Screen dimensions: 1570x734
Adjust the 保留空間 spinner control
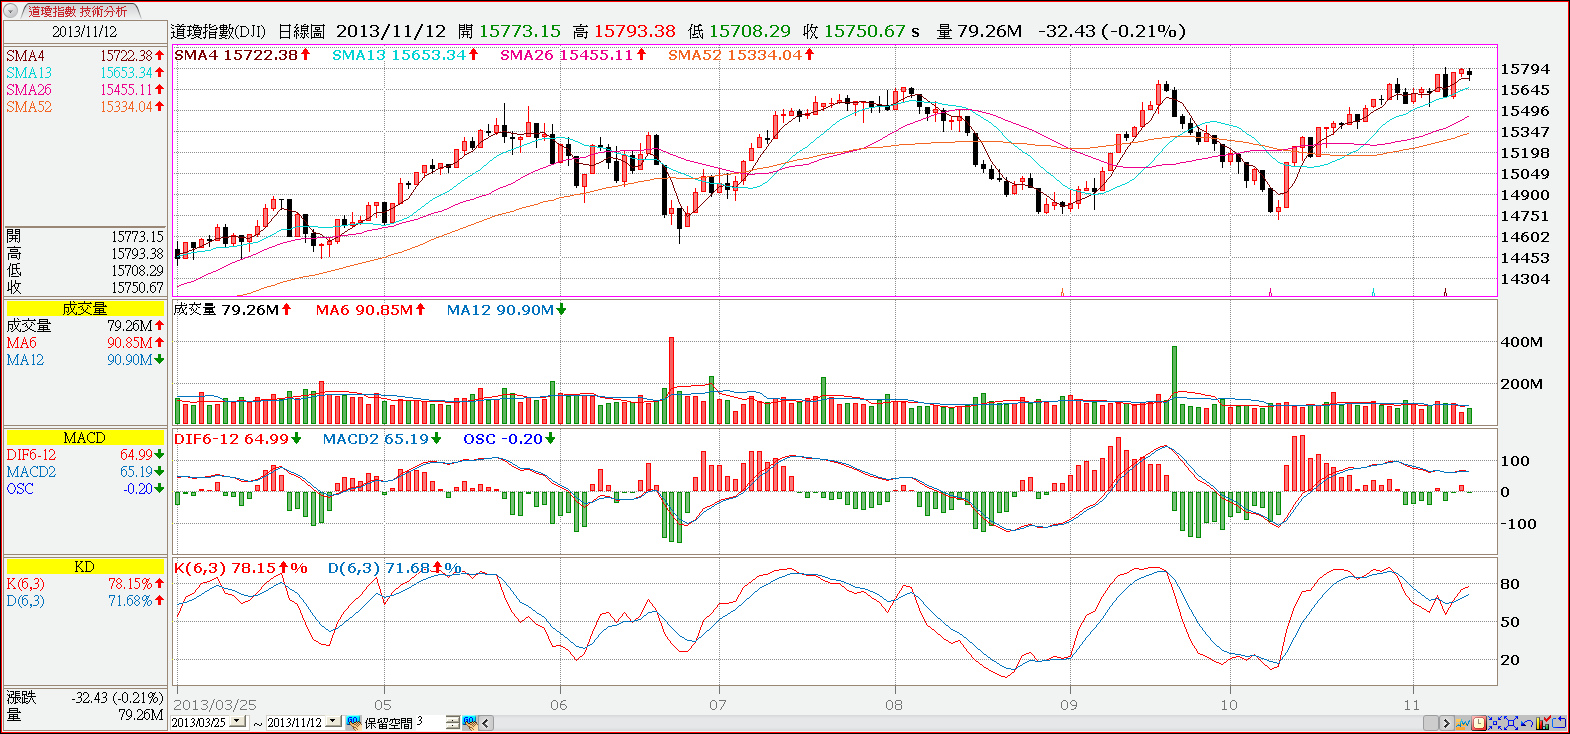[453, 722]
